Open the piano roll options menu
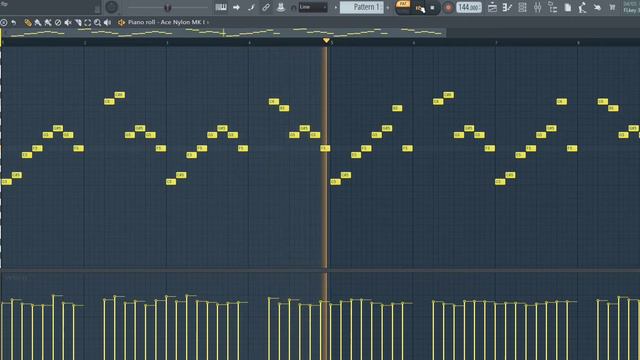The image size is (640, 360). point(4,22)
